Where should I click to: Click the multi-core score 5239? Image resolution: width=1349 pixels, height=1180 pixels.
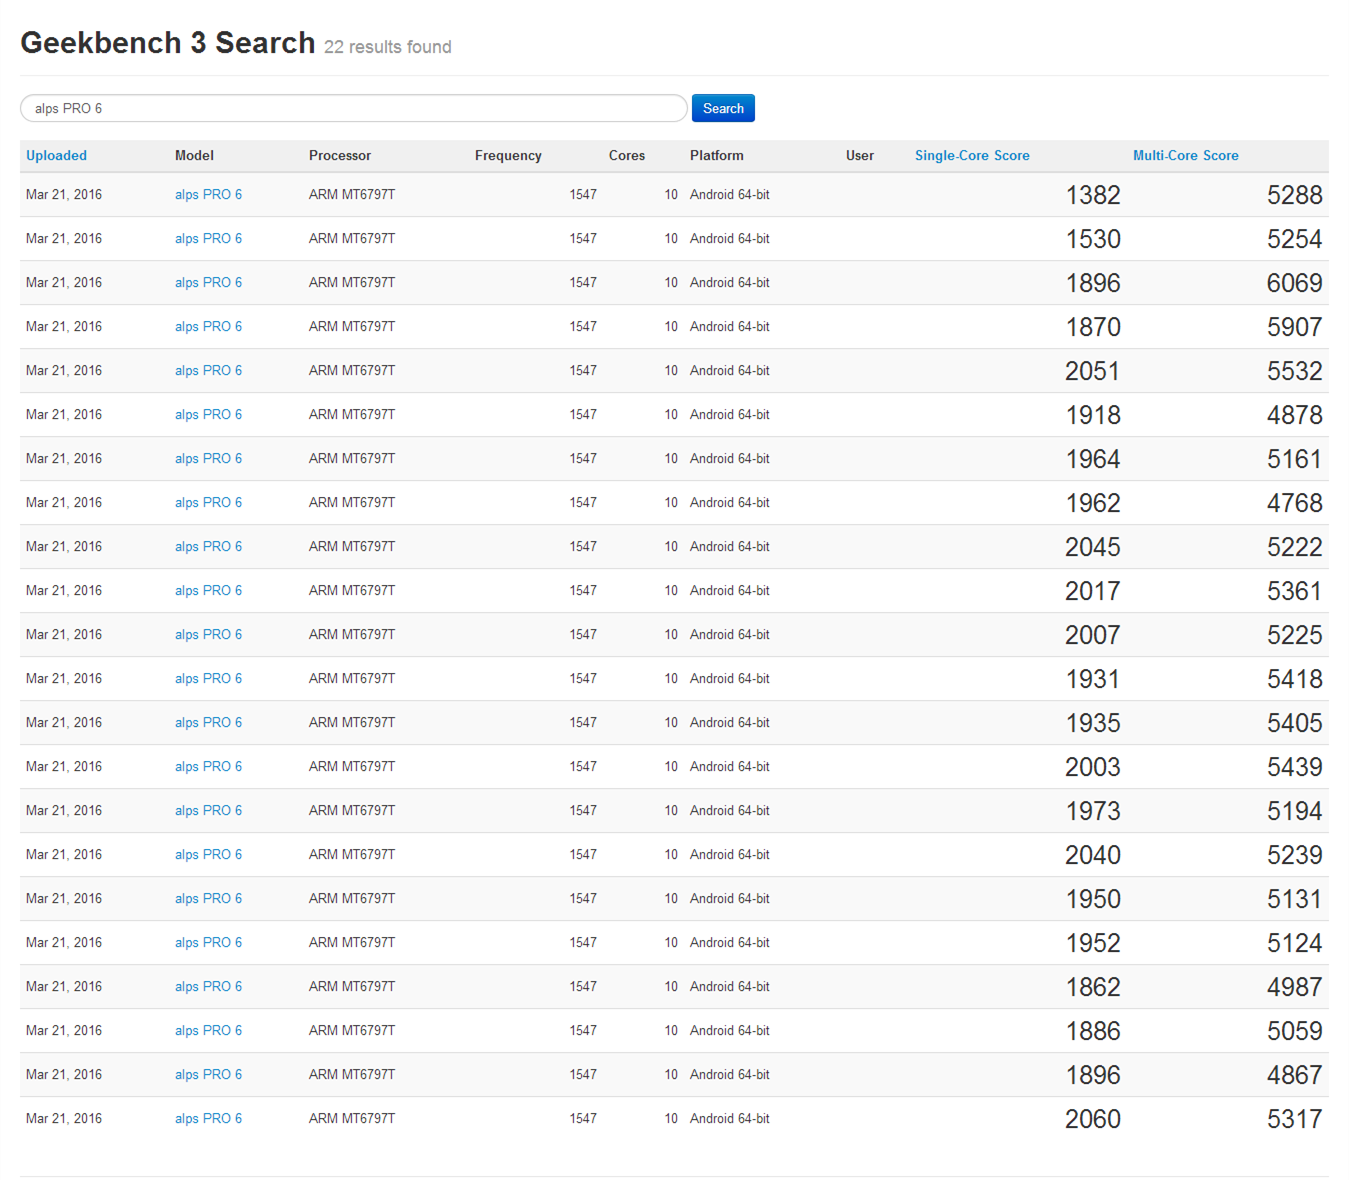pyautogui.click(x=1294, y=855)
